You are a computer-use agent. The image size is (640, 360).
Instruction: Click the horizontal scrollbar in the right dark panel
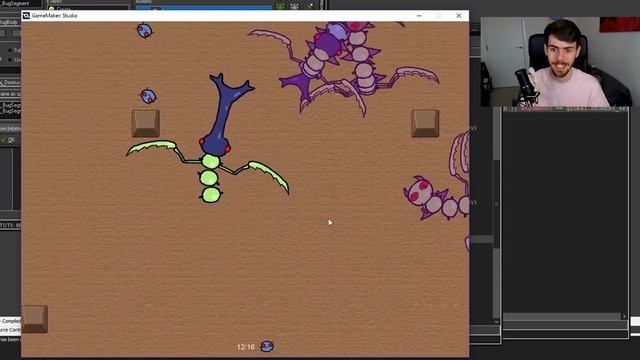561,316
